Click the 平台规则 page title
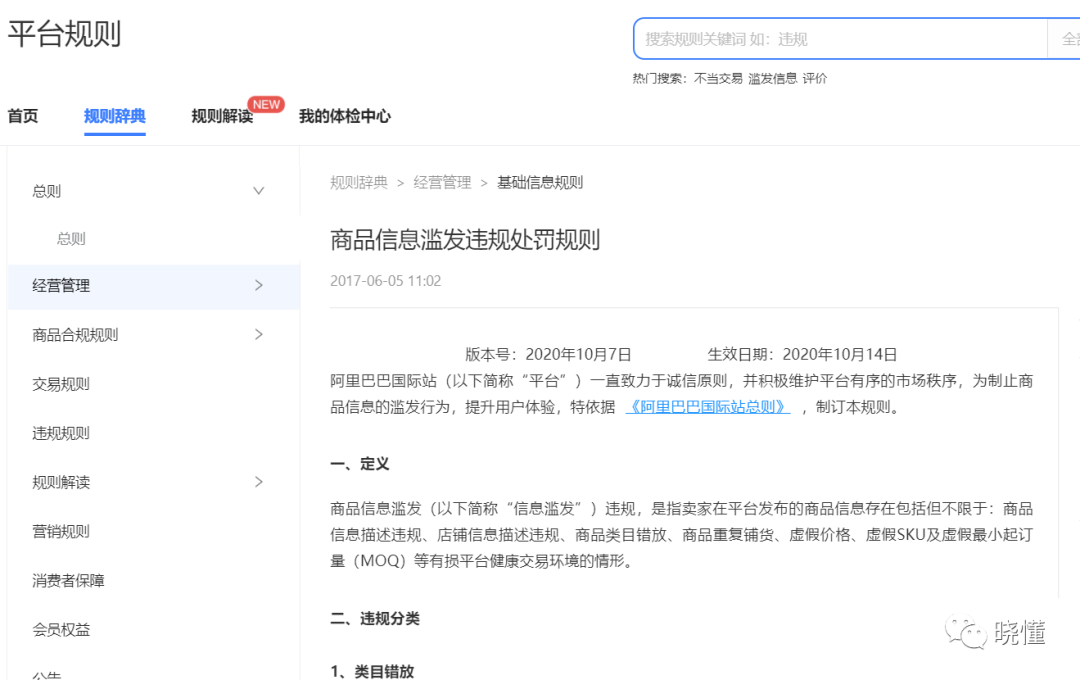 pos(64,34)
